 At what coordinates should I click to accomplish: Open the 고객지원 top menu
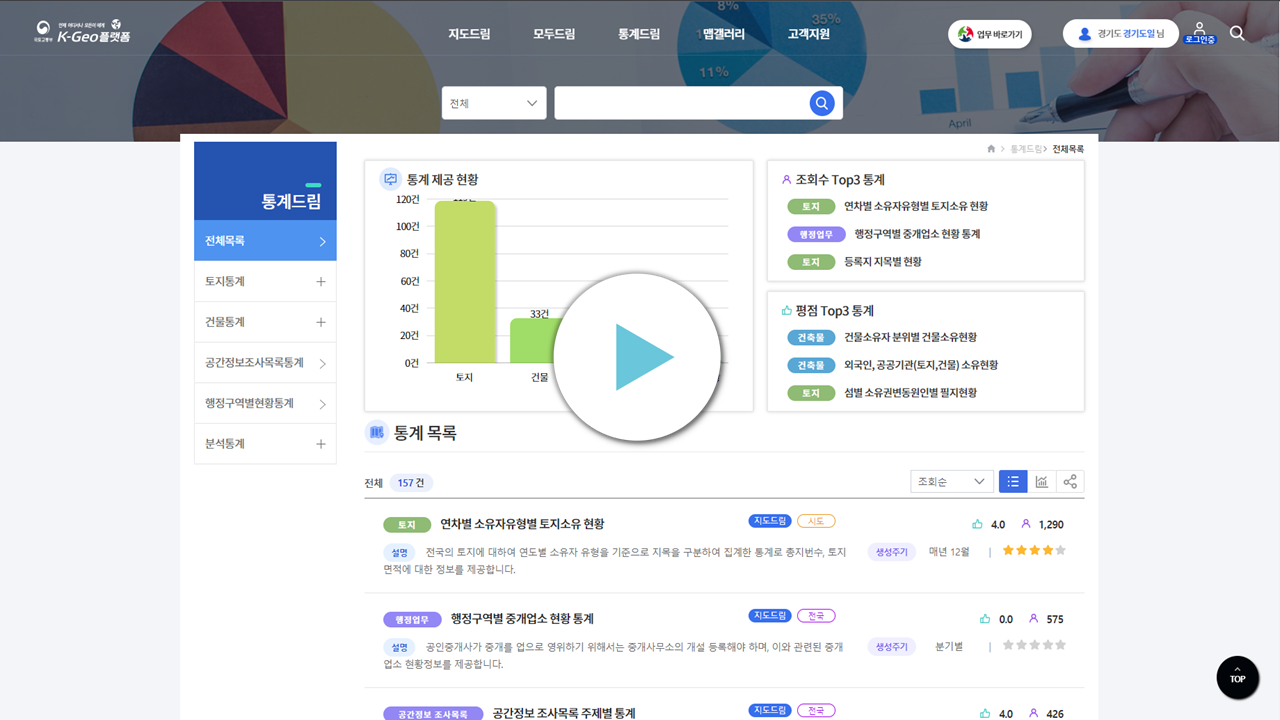pyautogui.click(x=808, y=34)
